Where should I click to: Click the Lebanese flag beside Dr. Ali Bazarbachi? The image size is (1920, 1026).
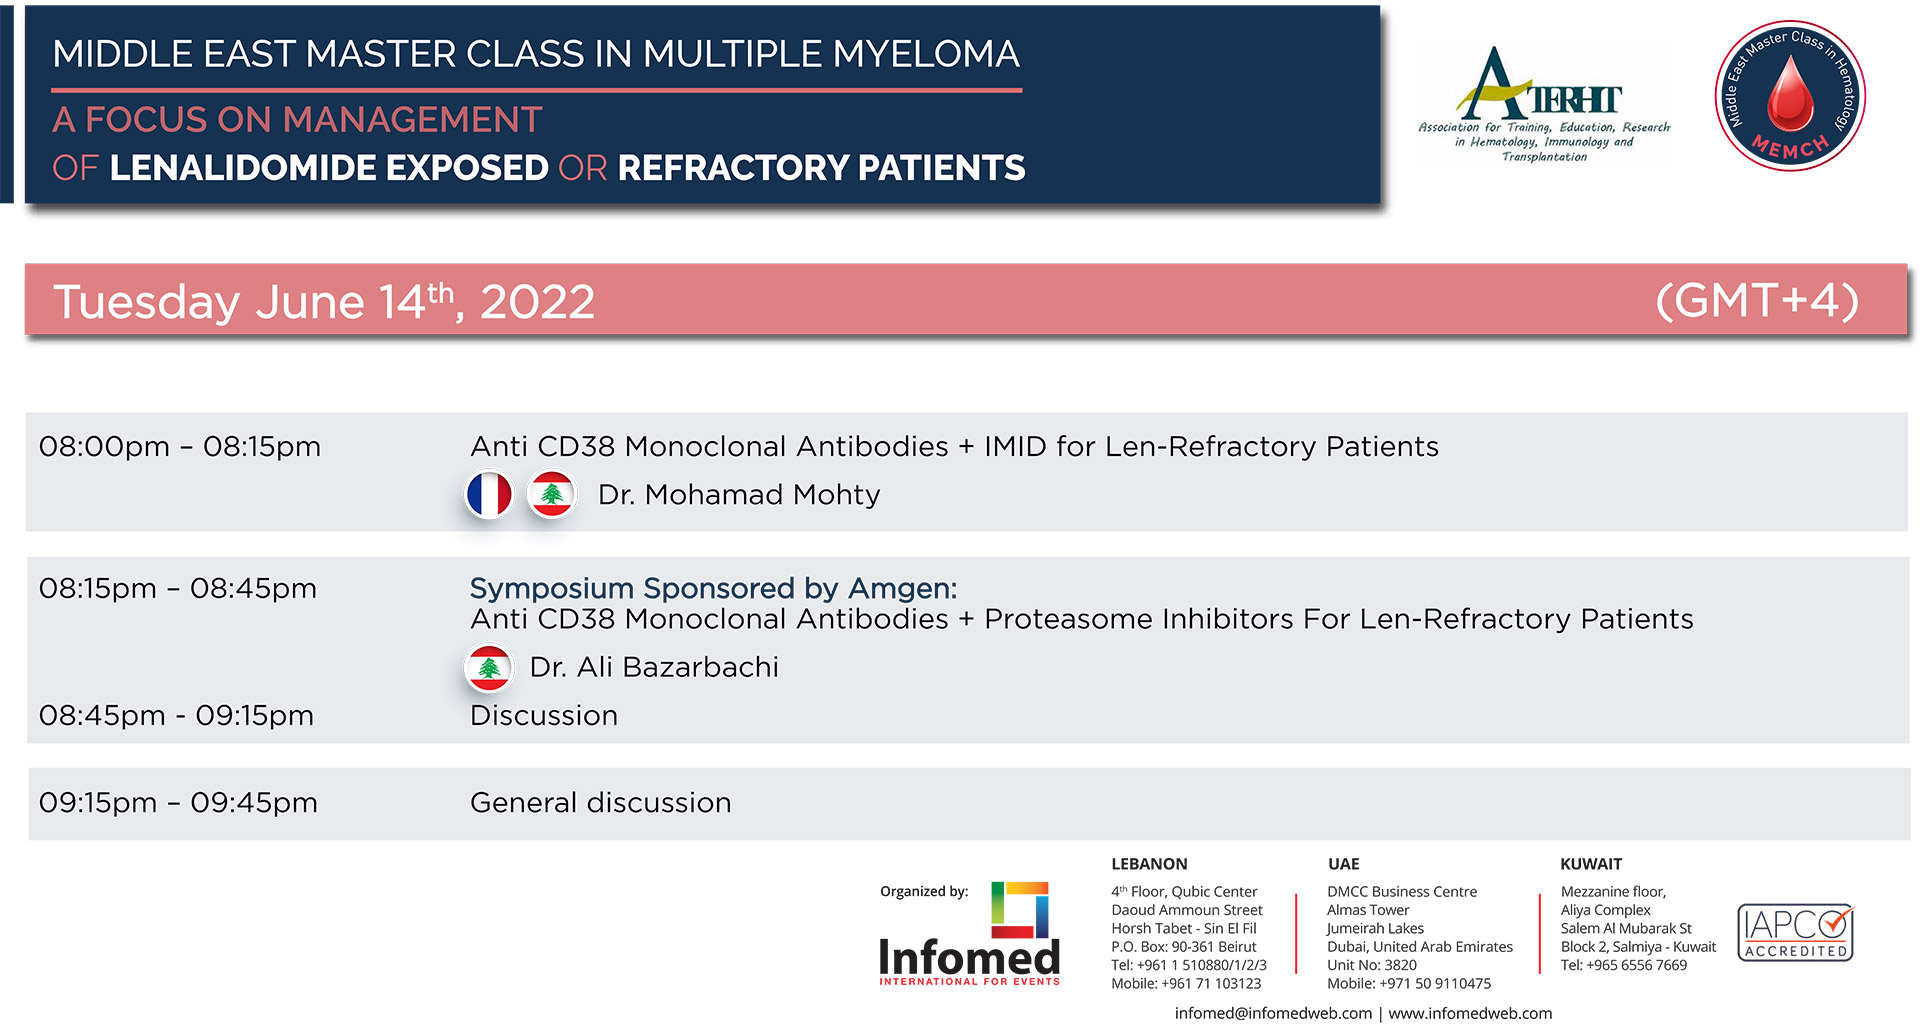click(489, 668)
